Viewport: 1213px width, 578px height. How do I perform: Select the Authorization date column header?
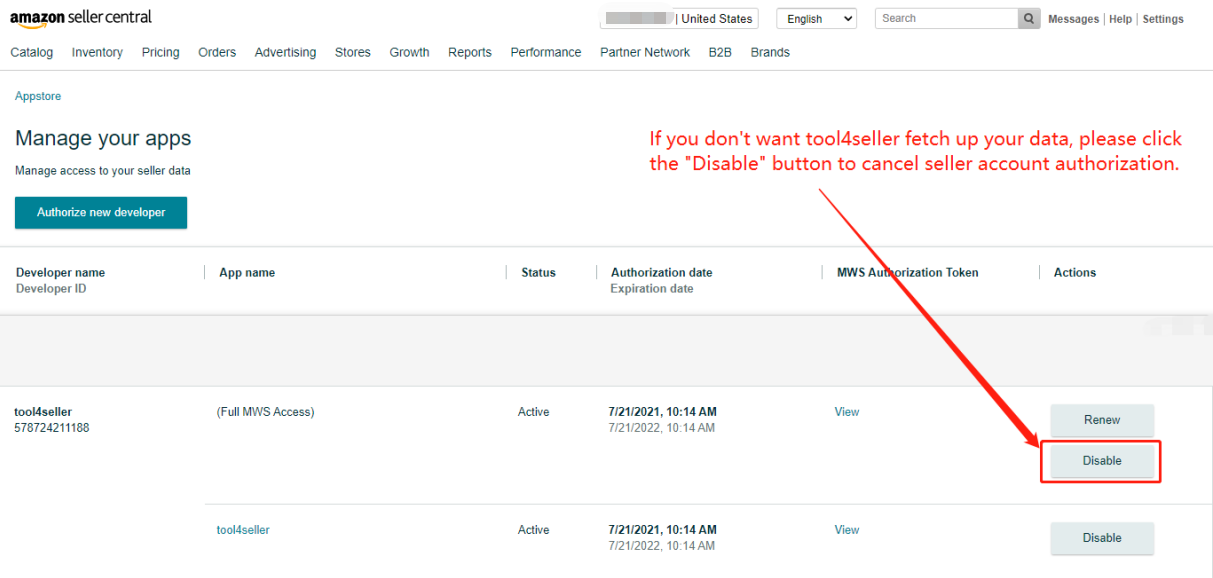click(661, 272)
